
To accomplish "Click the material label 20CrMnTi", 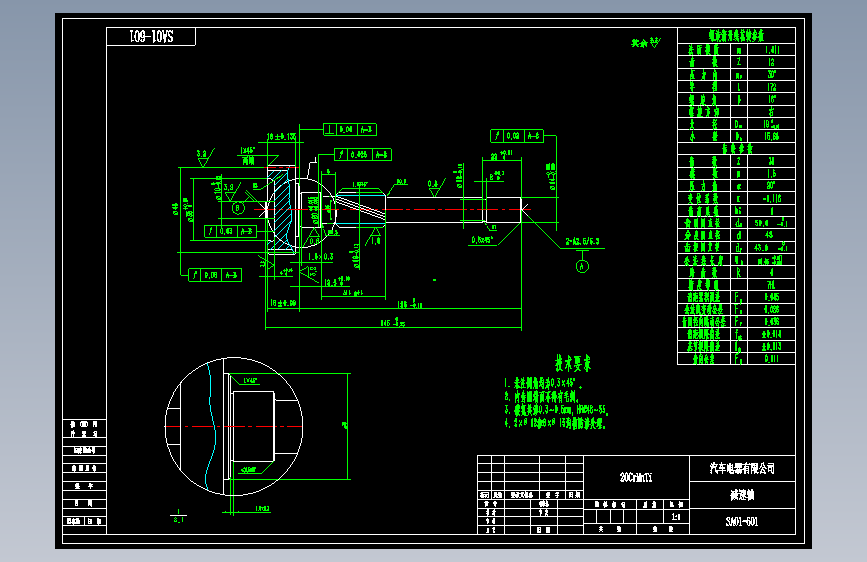I will pos(636,477).
